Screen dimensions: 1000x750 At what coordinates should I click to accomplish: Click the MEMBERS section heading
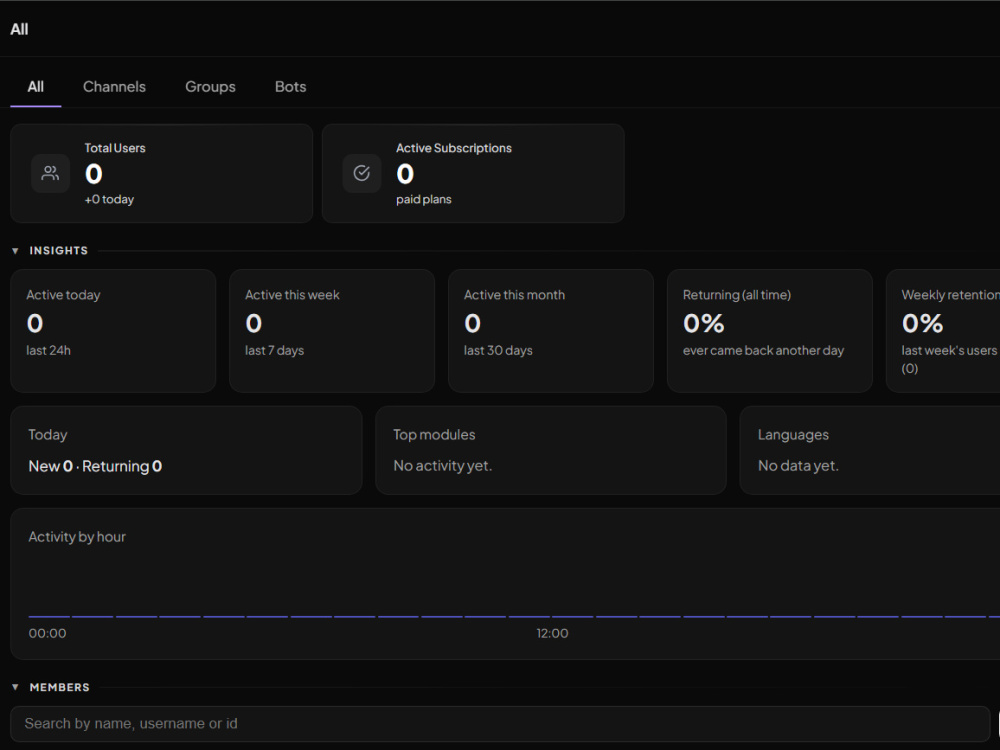(59, 687)
